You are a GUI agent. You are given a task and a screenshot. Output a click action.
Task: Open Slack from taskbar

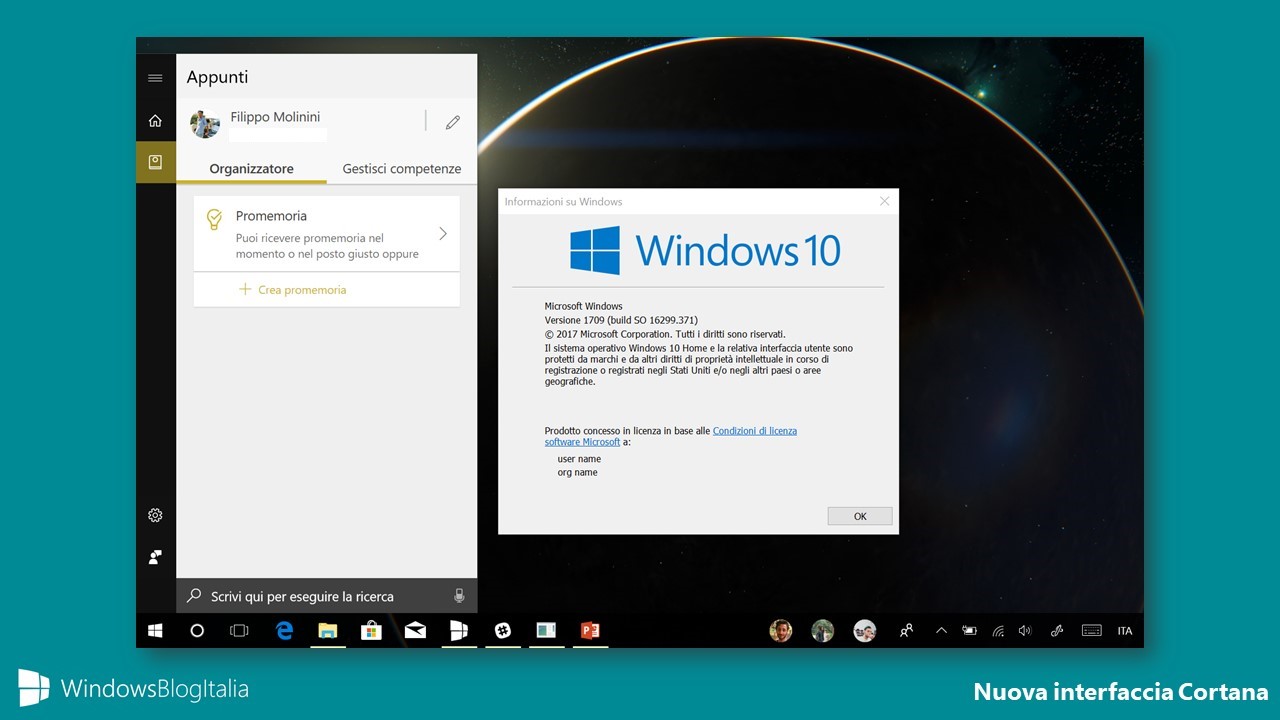point(502,631)
